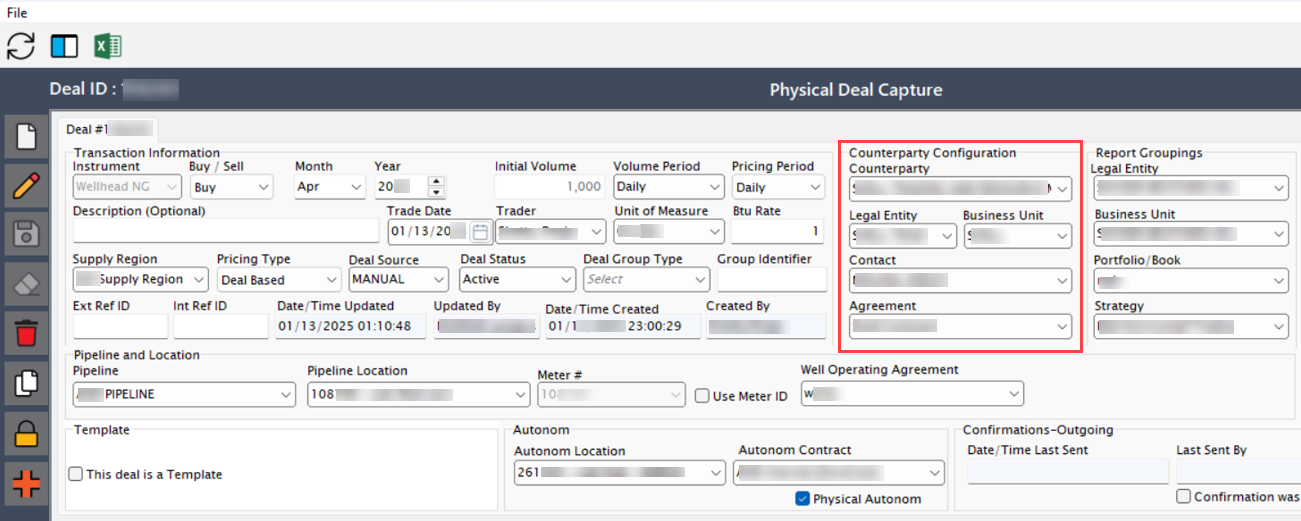Viewport: 1301px width, 521px height.
Task: Open the Portfolio/Book dropdown
Action: [x=1192, y=281]
